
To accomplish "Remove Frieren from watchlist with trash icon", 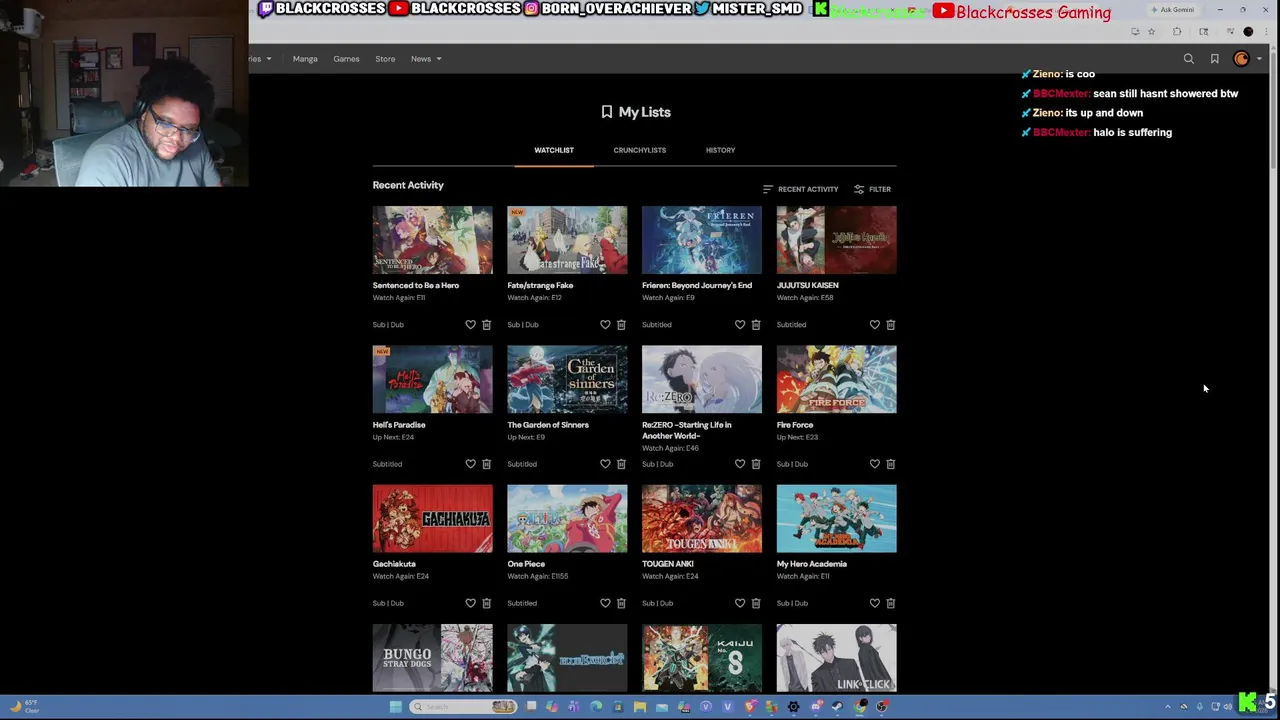I will coord(756,325).
